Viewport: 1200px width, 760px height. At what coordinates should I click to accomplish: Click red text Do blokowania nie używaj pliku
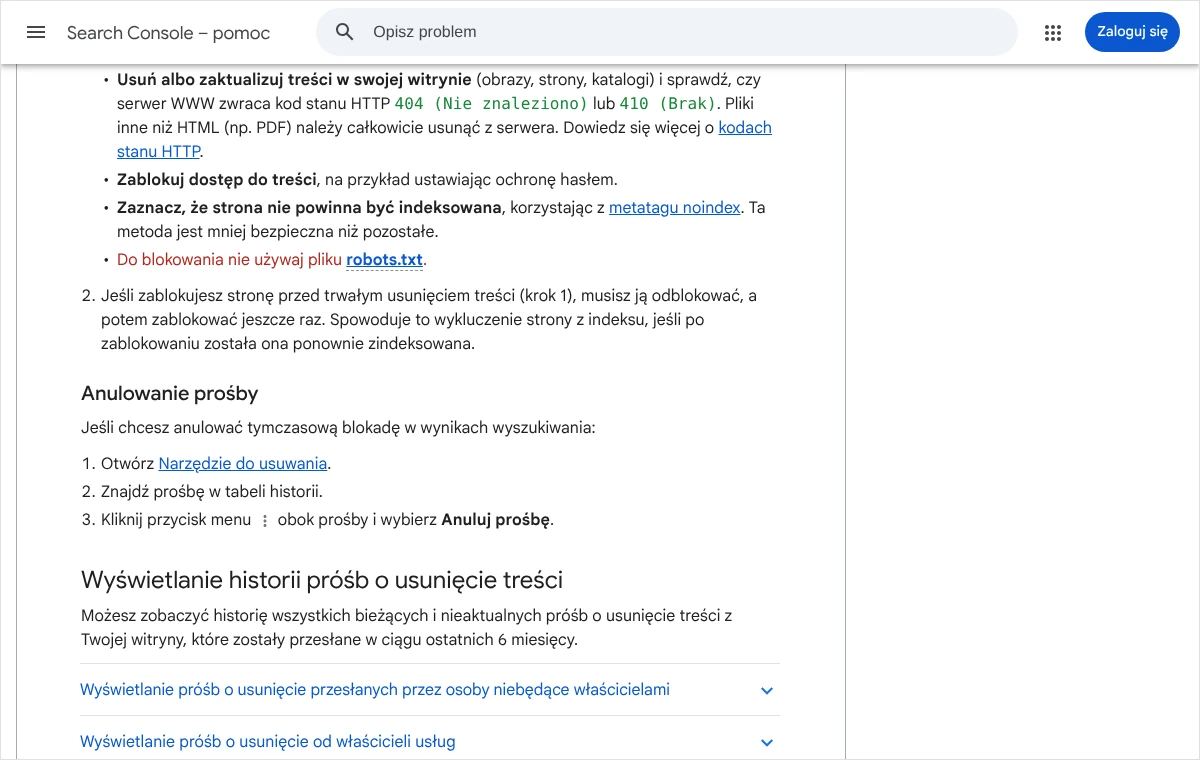pos(229,260)
